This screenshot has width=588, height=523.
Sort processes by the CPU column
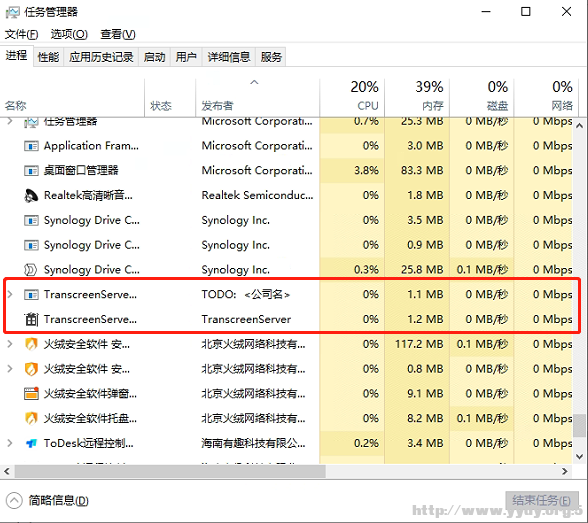tap(352, 97)
